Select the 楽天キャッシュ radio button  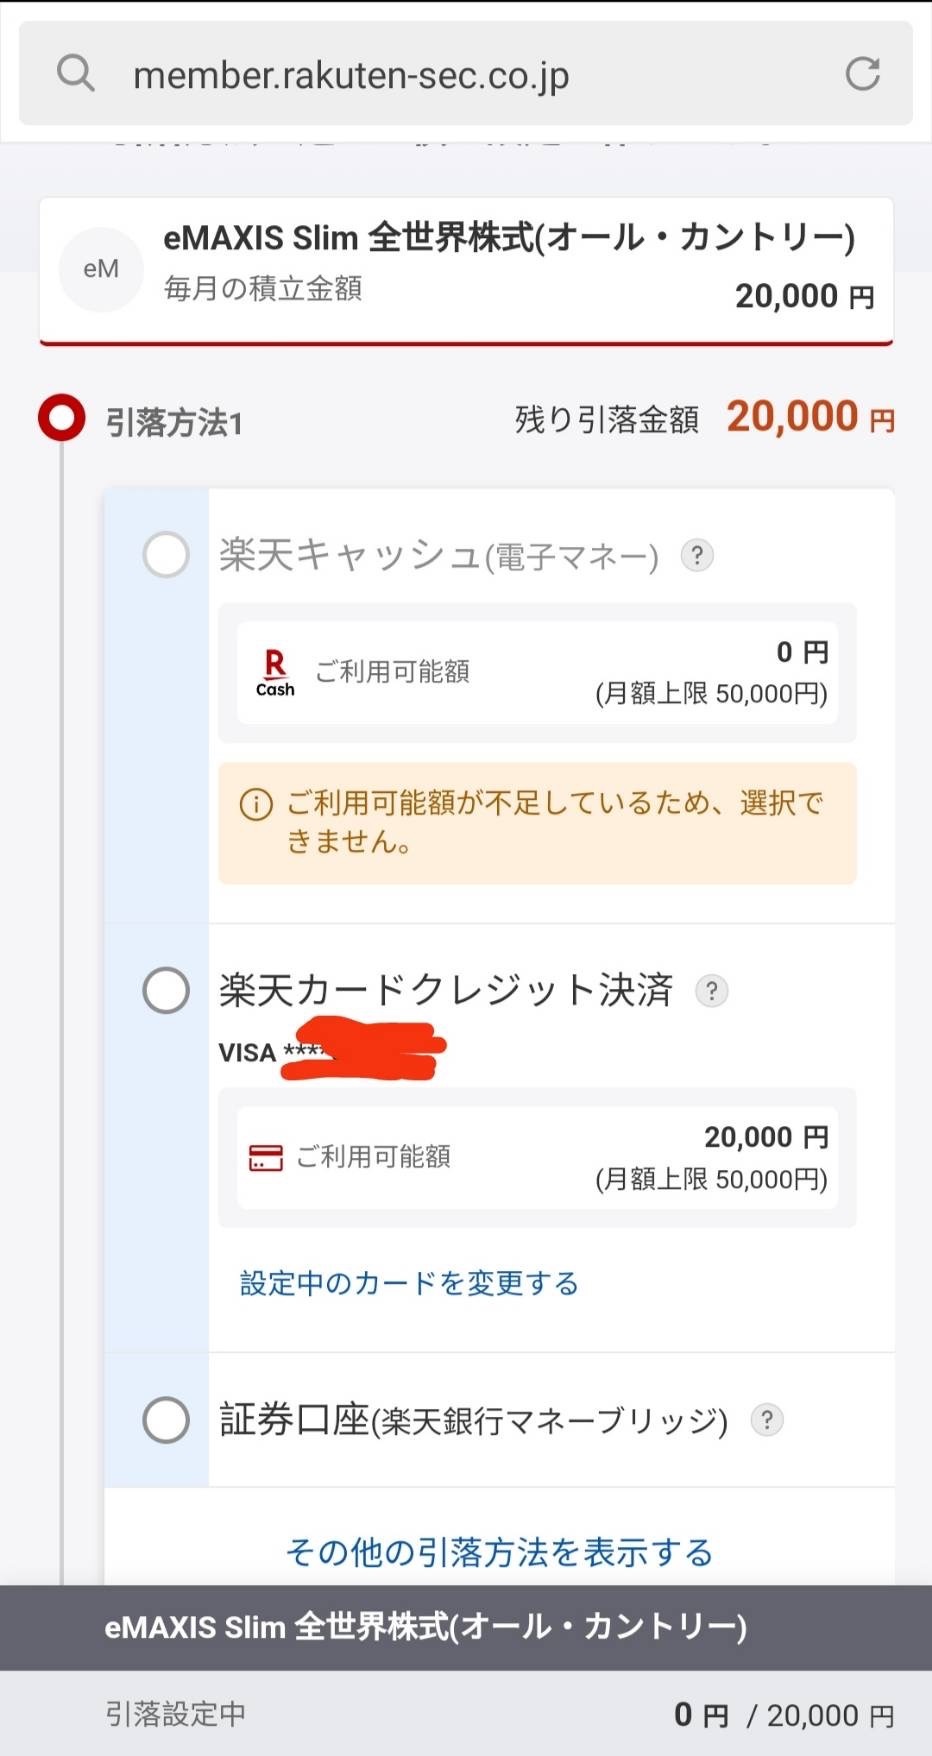click(x=166, y=555)
